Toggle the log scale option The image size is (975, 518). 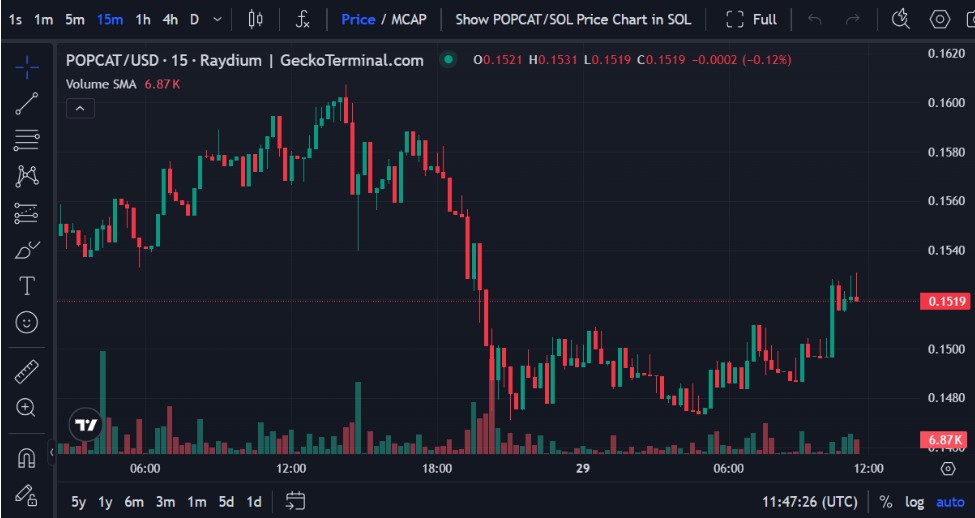[915, 501]
